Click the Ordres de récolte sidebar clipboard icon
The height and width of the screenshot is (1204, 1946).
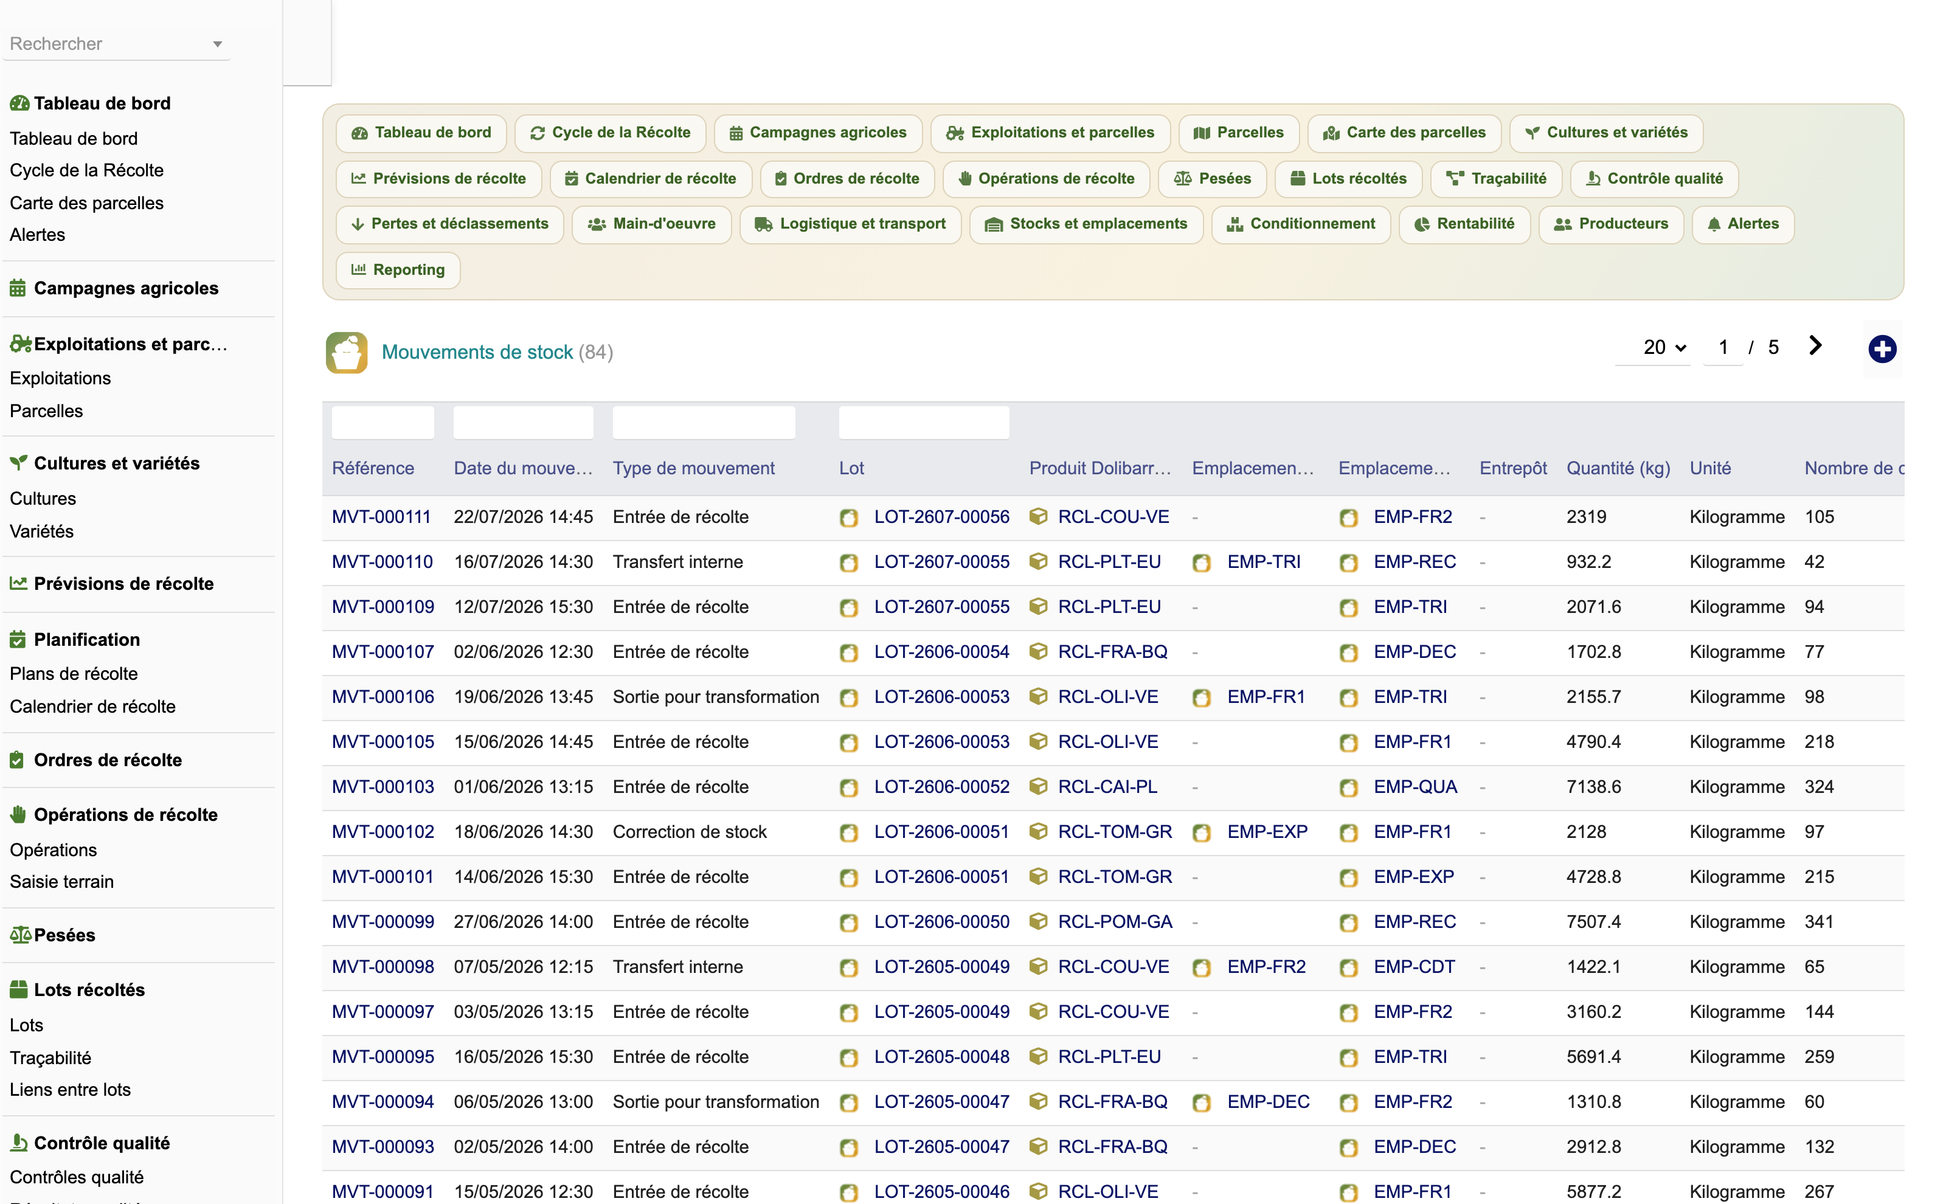(17, 760)
